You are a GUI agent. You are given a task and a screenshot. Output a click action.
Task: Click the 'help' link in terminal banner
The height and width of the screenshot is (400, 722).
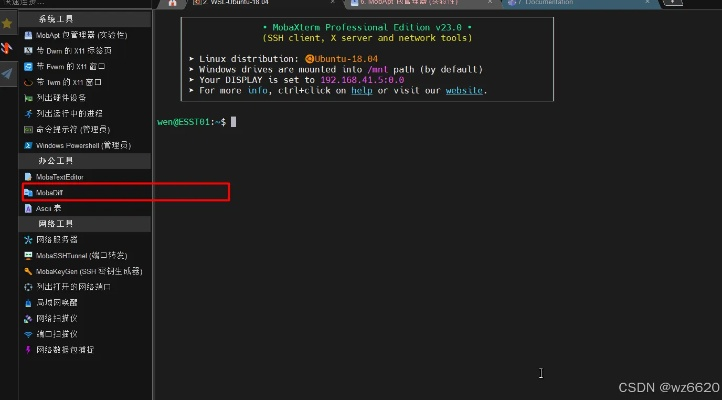click(359, 90)
